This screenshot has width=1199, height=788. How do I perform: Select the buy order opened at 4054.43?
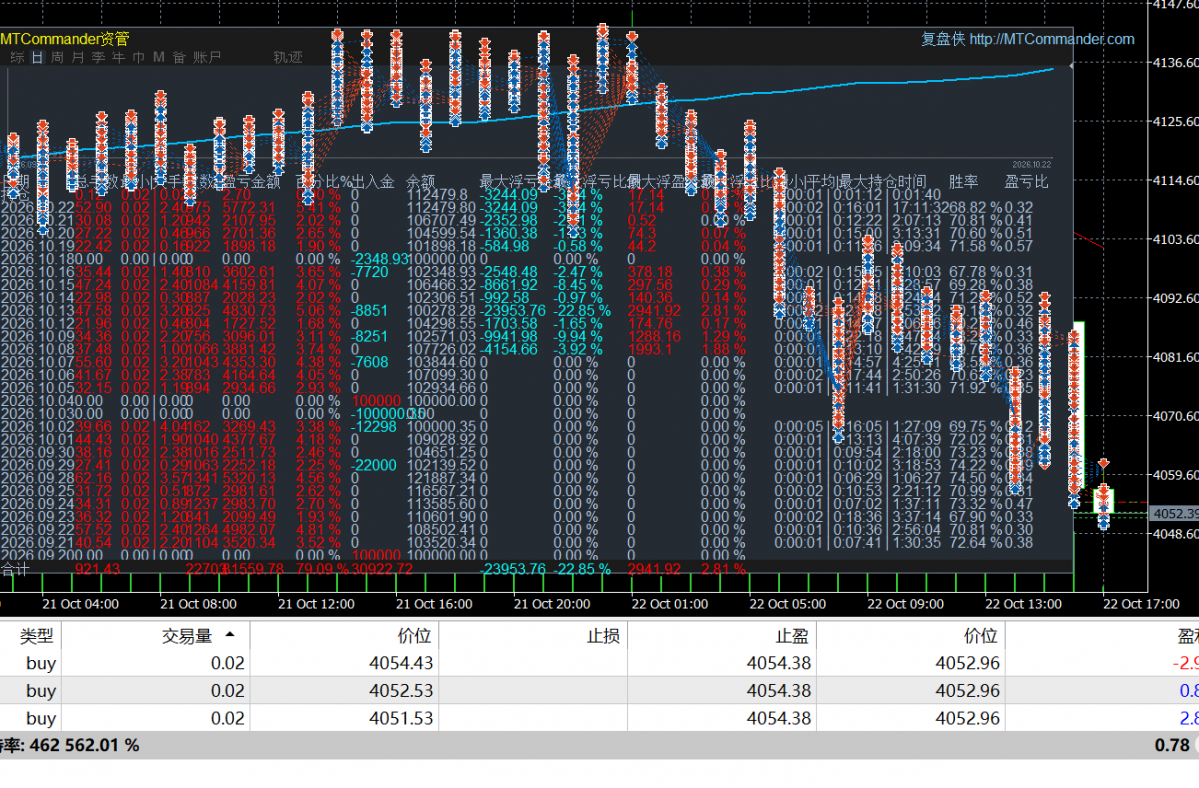tap(600, 663)
